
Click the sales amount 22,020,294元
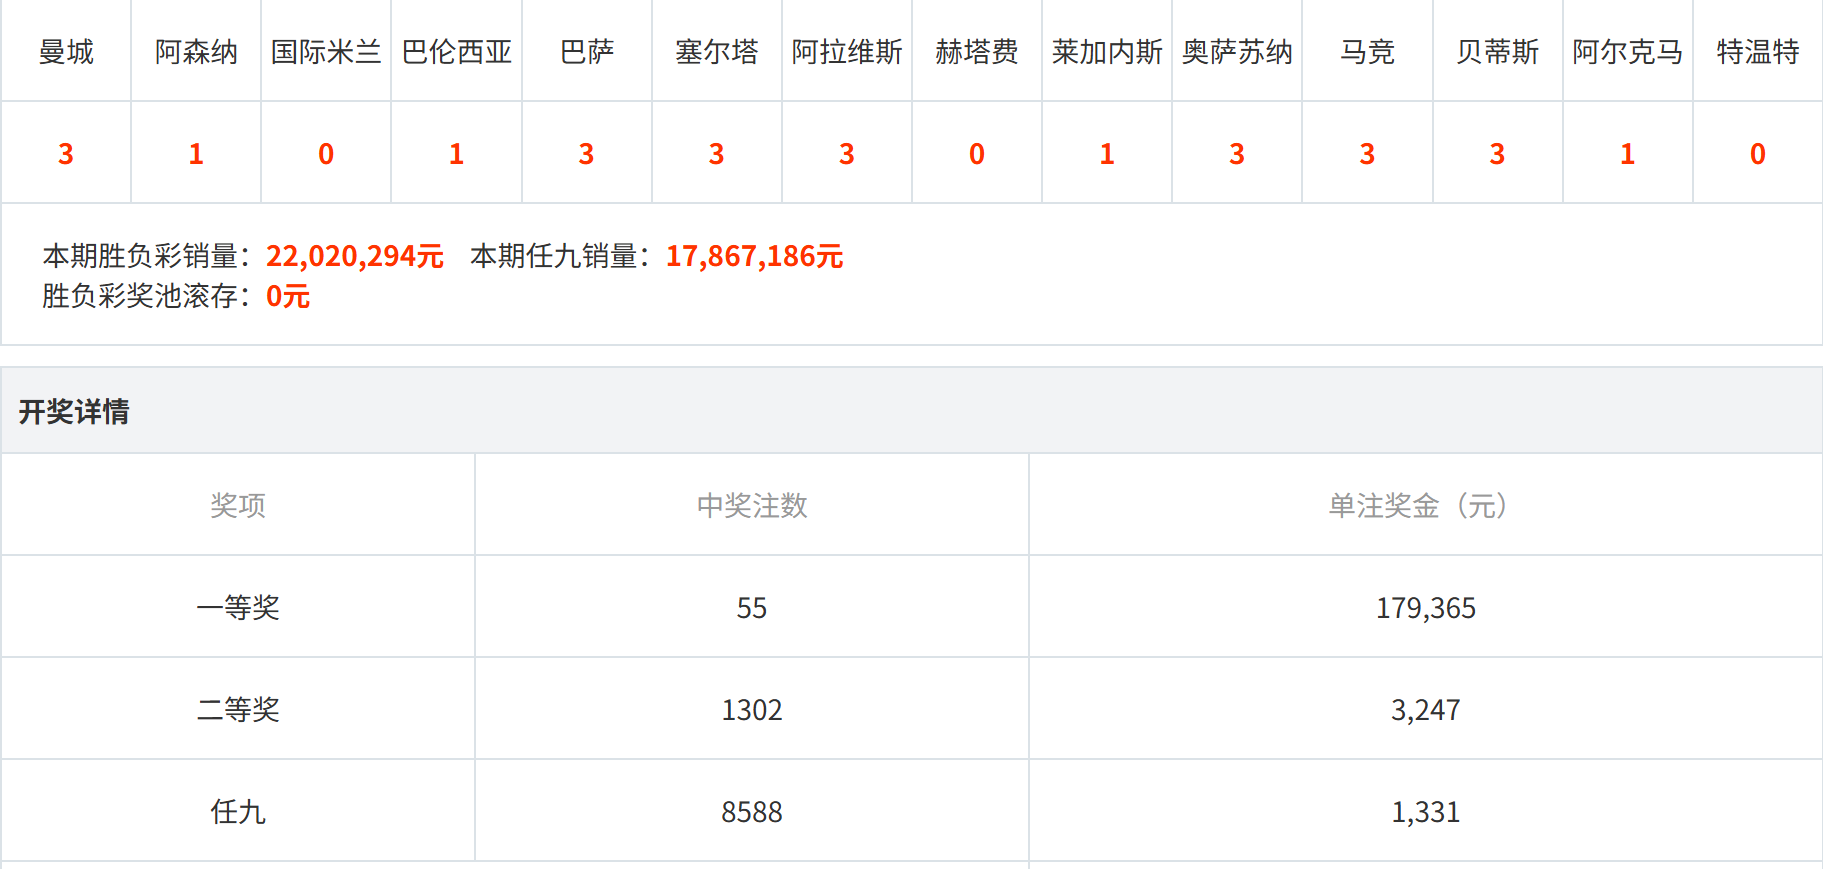[355, 256]
